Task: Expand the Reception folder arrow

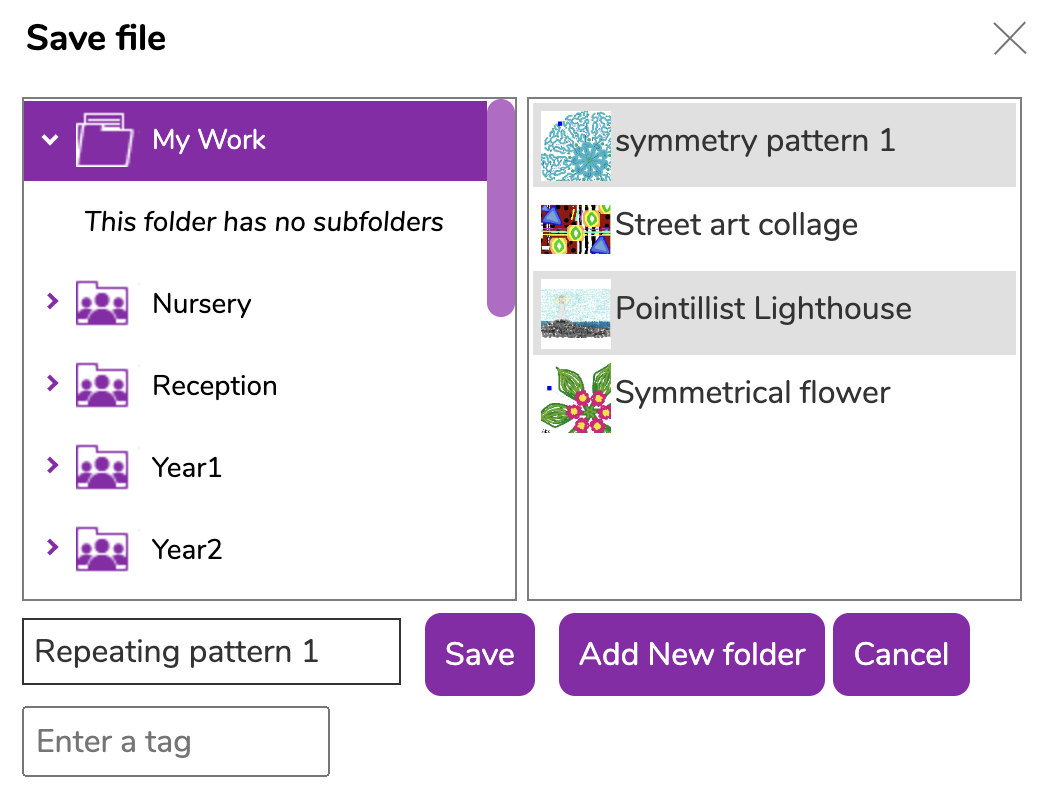Action: 52,383
